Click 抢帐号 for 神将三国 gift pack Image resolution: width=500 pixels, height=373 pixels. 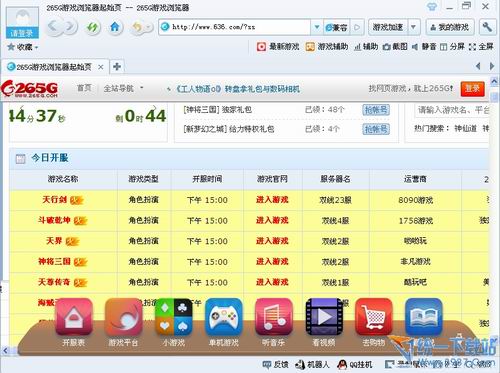pyautogui.click(x=376, y=110)
